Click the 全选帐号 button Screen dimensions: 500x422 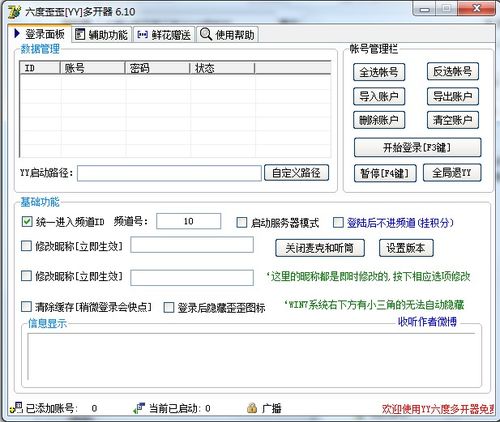[379, 72]
